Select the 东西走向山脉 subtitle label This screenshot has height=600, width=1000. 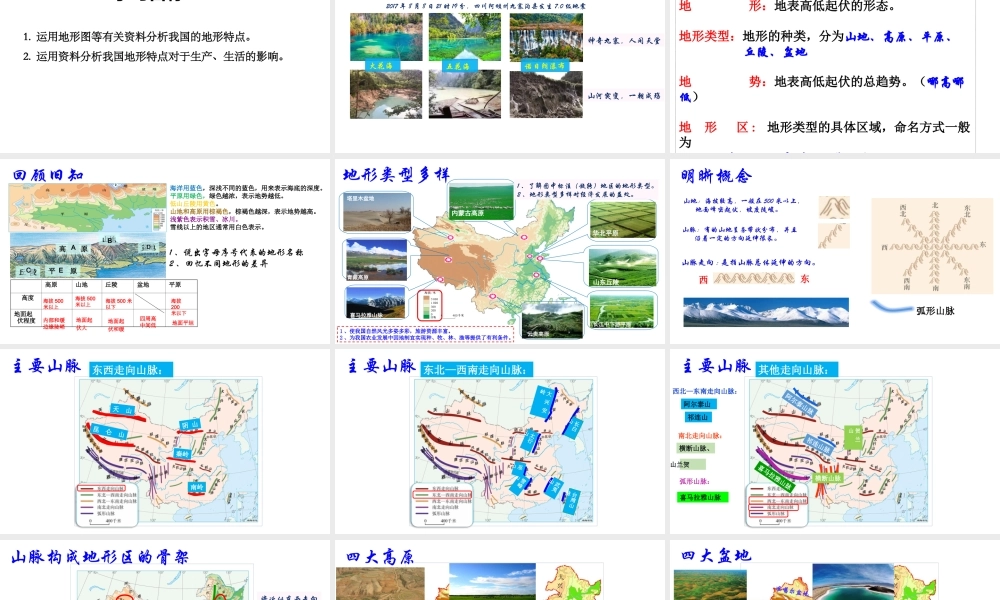point(131,369)
